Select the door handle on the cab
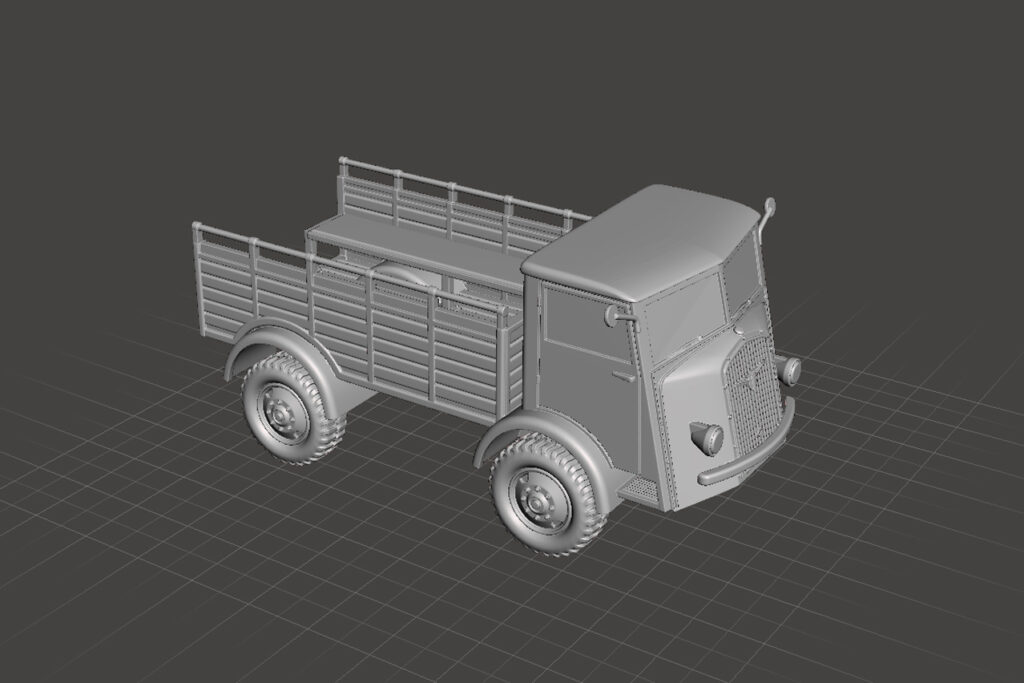Image resolution: width=1024 pixels, height=683 pixels. 623,378
